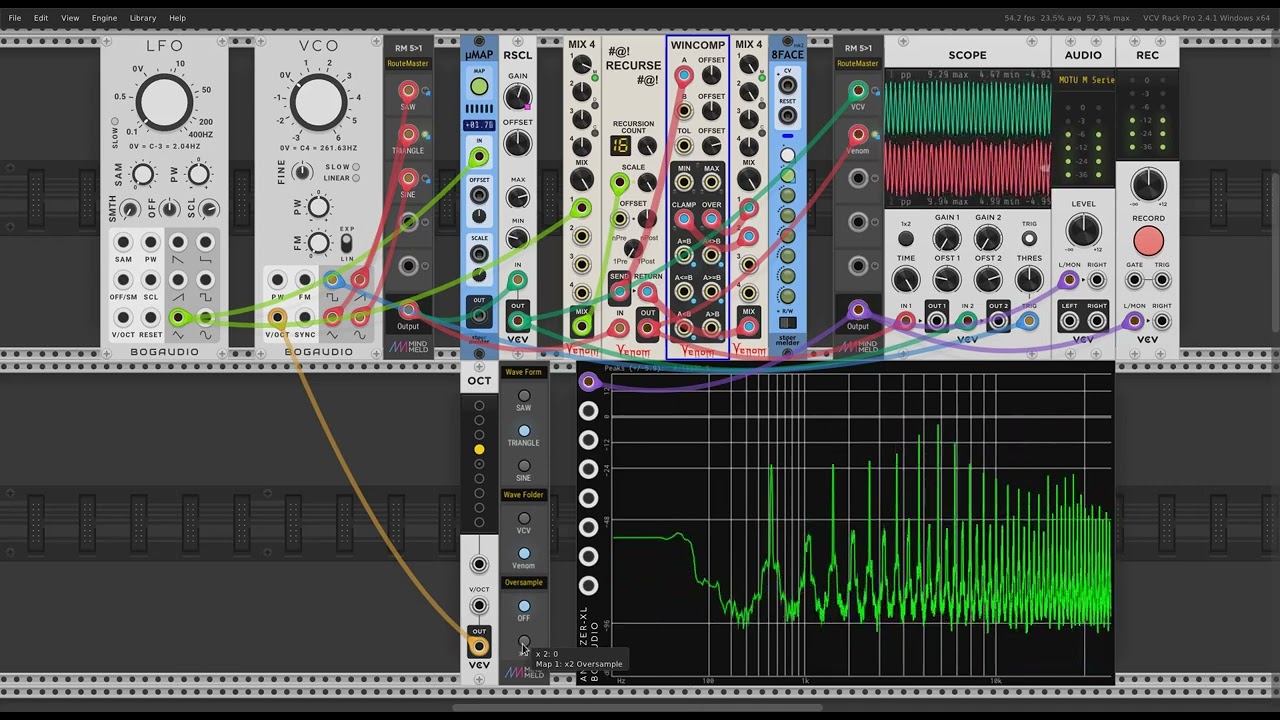This screenshot has width=1280, height=720.
Task: Flip the VCO EXP/LIN FM switch
Action: pyautogui.click(x=347, y=243)
